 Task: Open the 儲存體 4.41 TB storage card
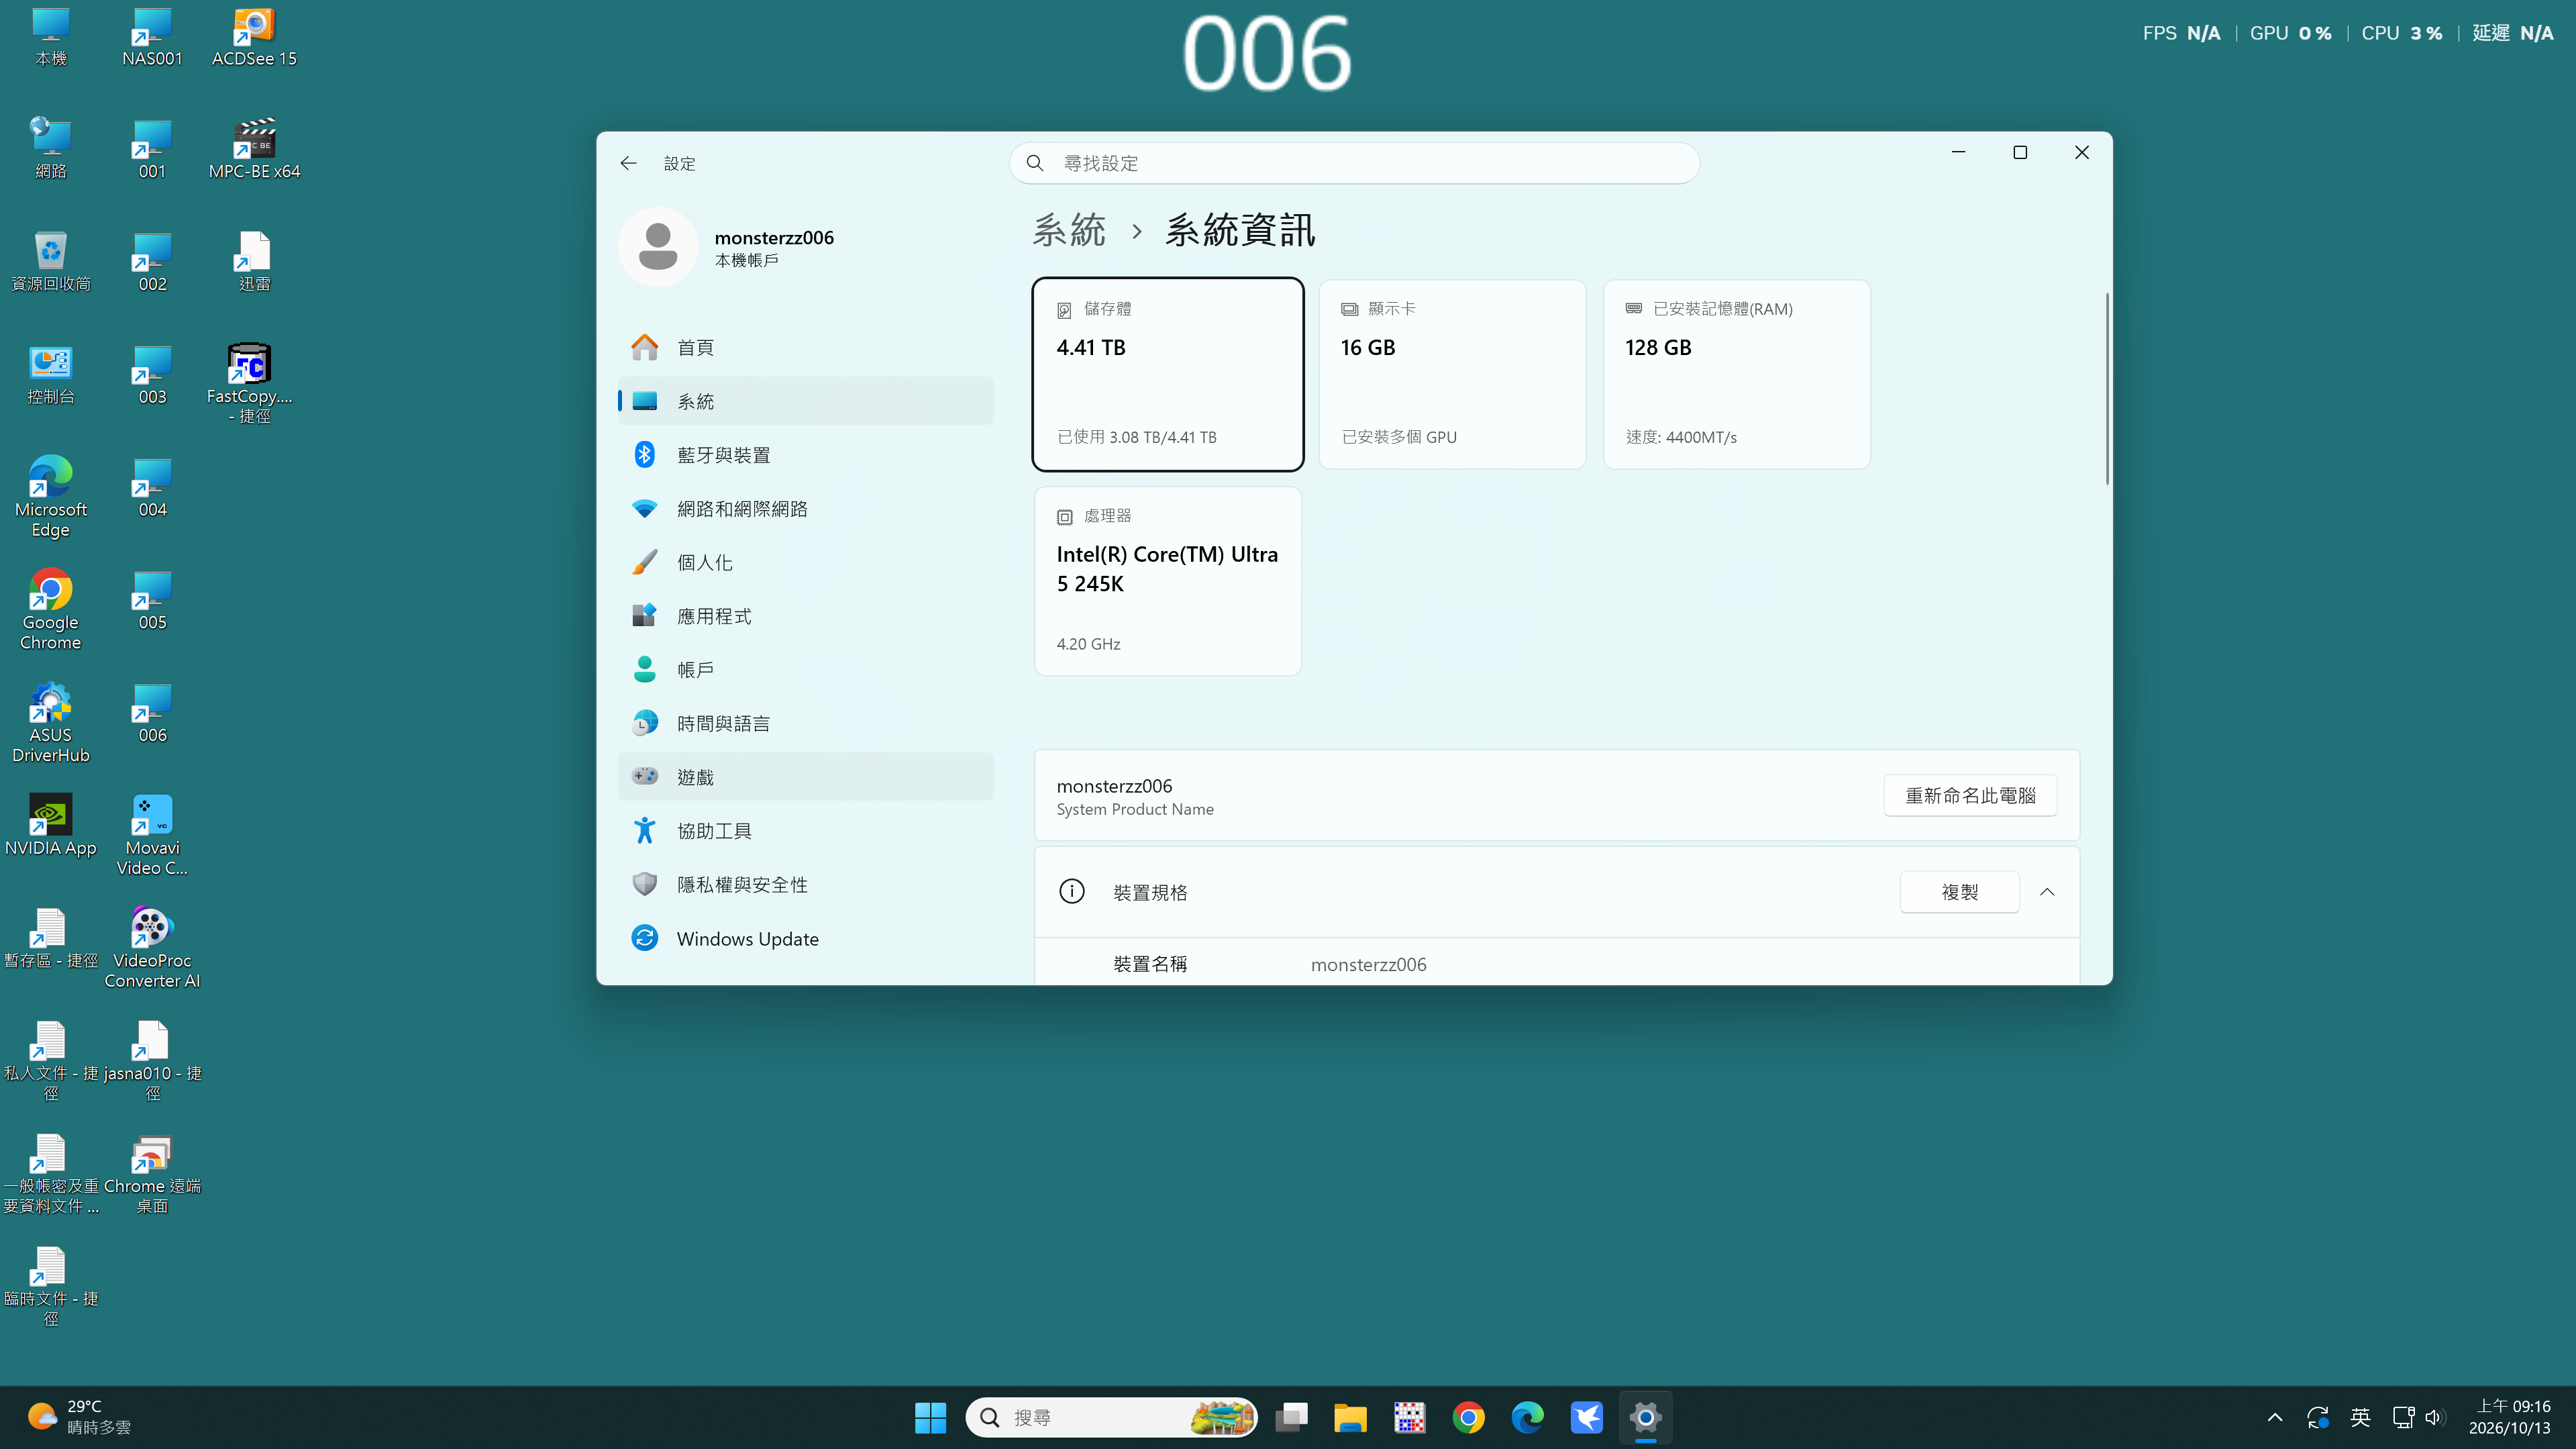click(1167, 374)
